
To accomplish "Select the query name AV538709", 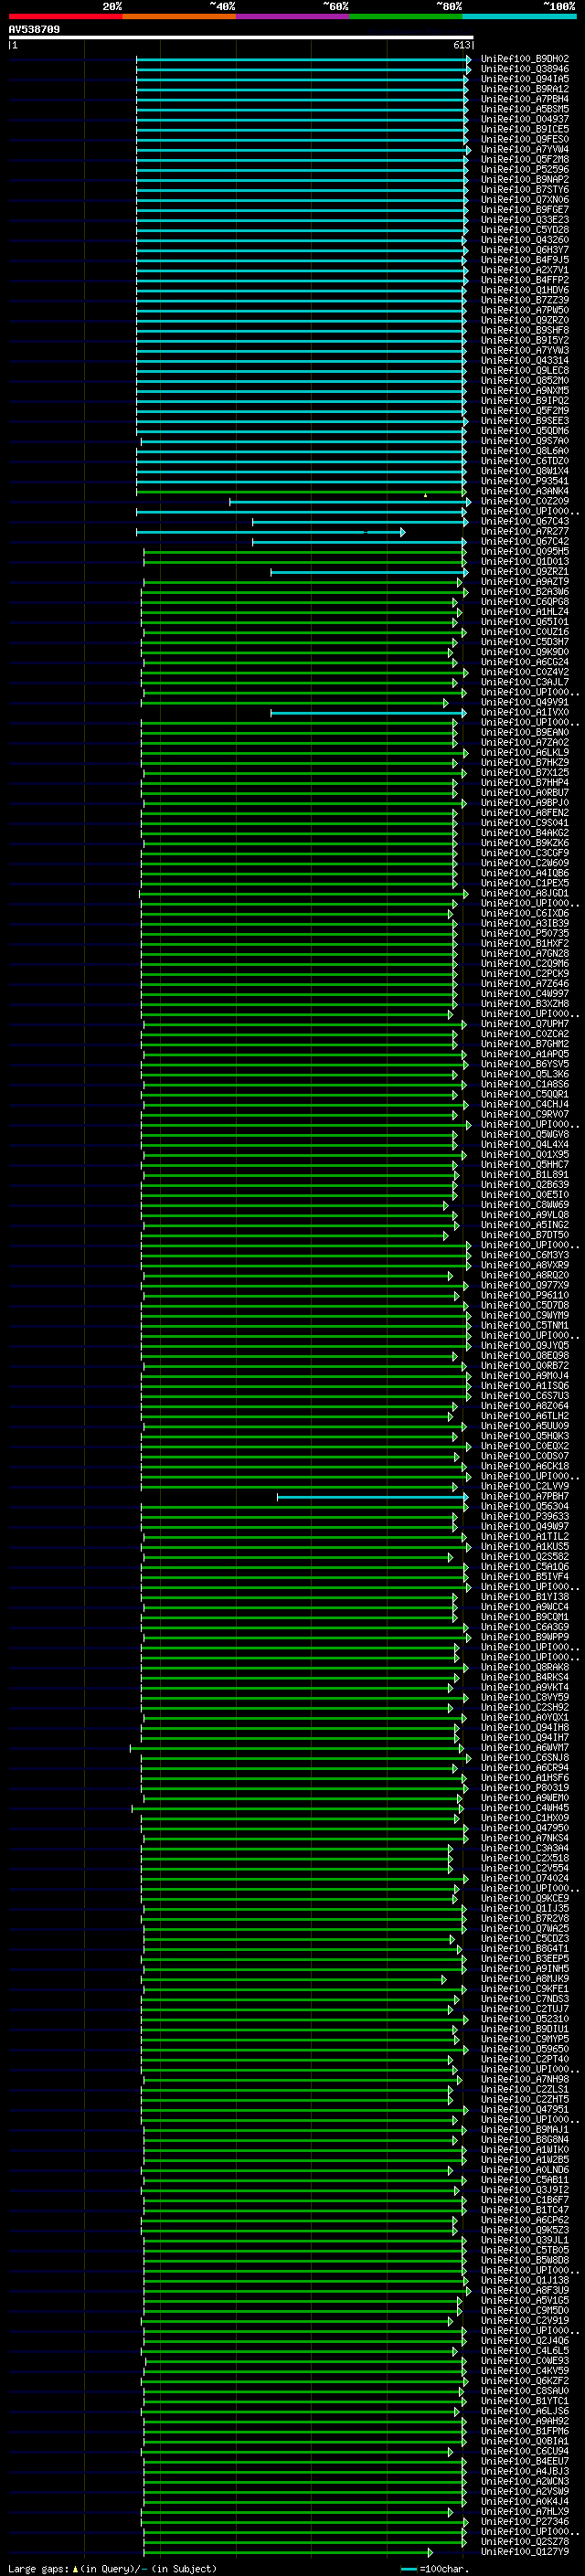I will (x=34, y=30).
